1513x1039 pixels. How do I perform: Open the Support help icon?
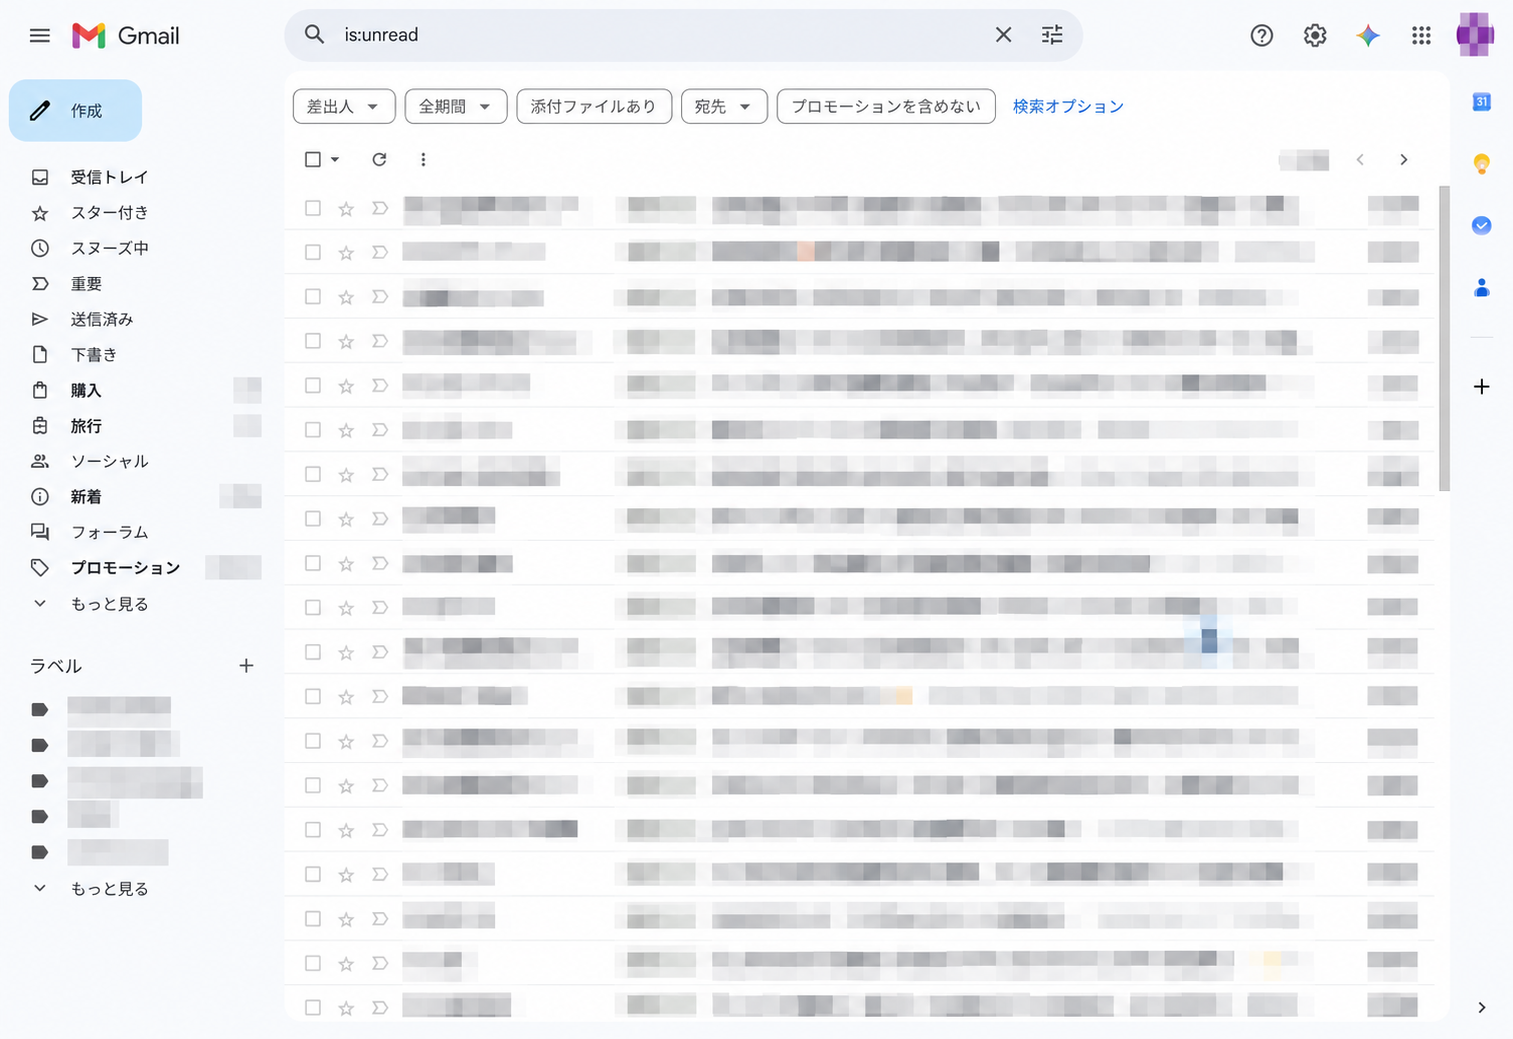tap(1262, 36)
